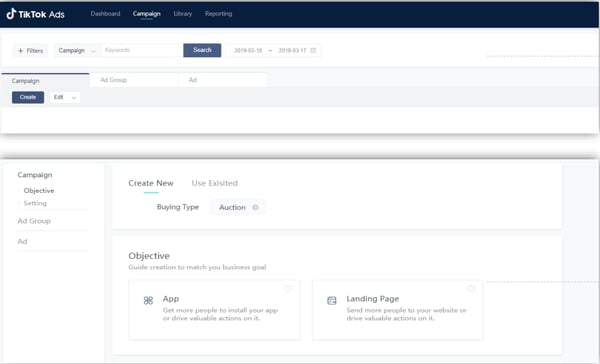
Task: Click the Landing Page objective icon
Action: click(332, 300)
